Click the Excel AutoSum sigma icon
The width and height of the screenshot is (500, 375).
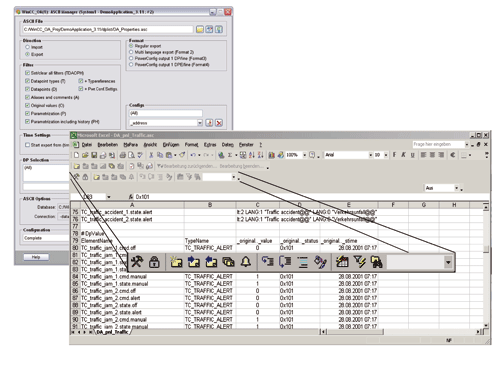click(x=230, y=155)
